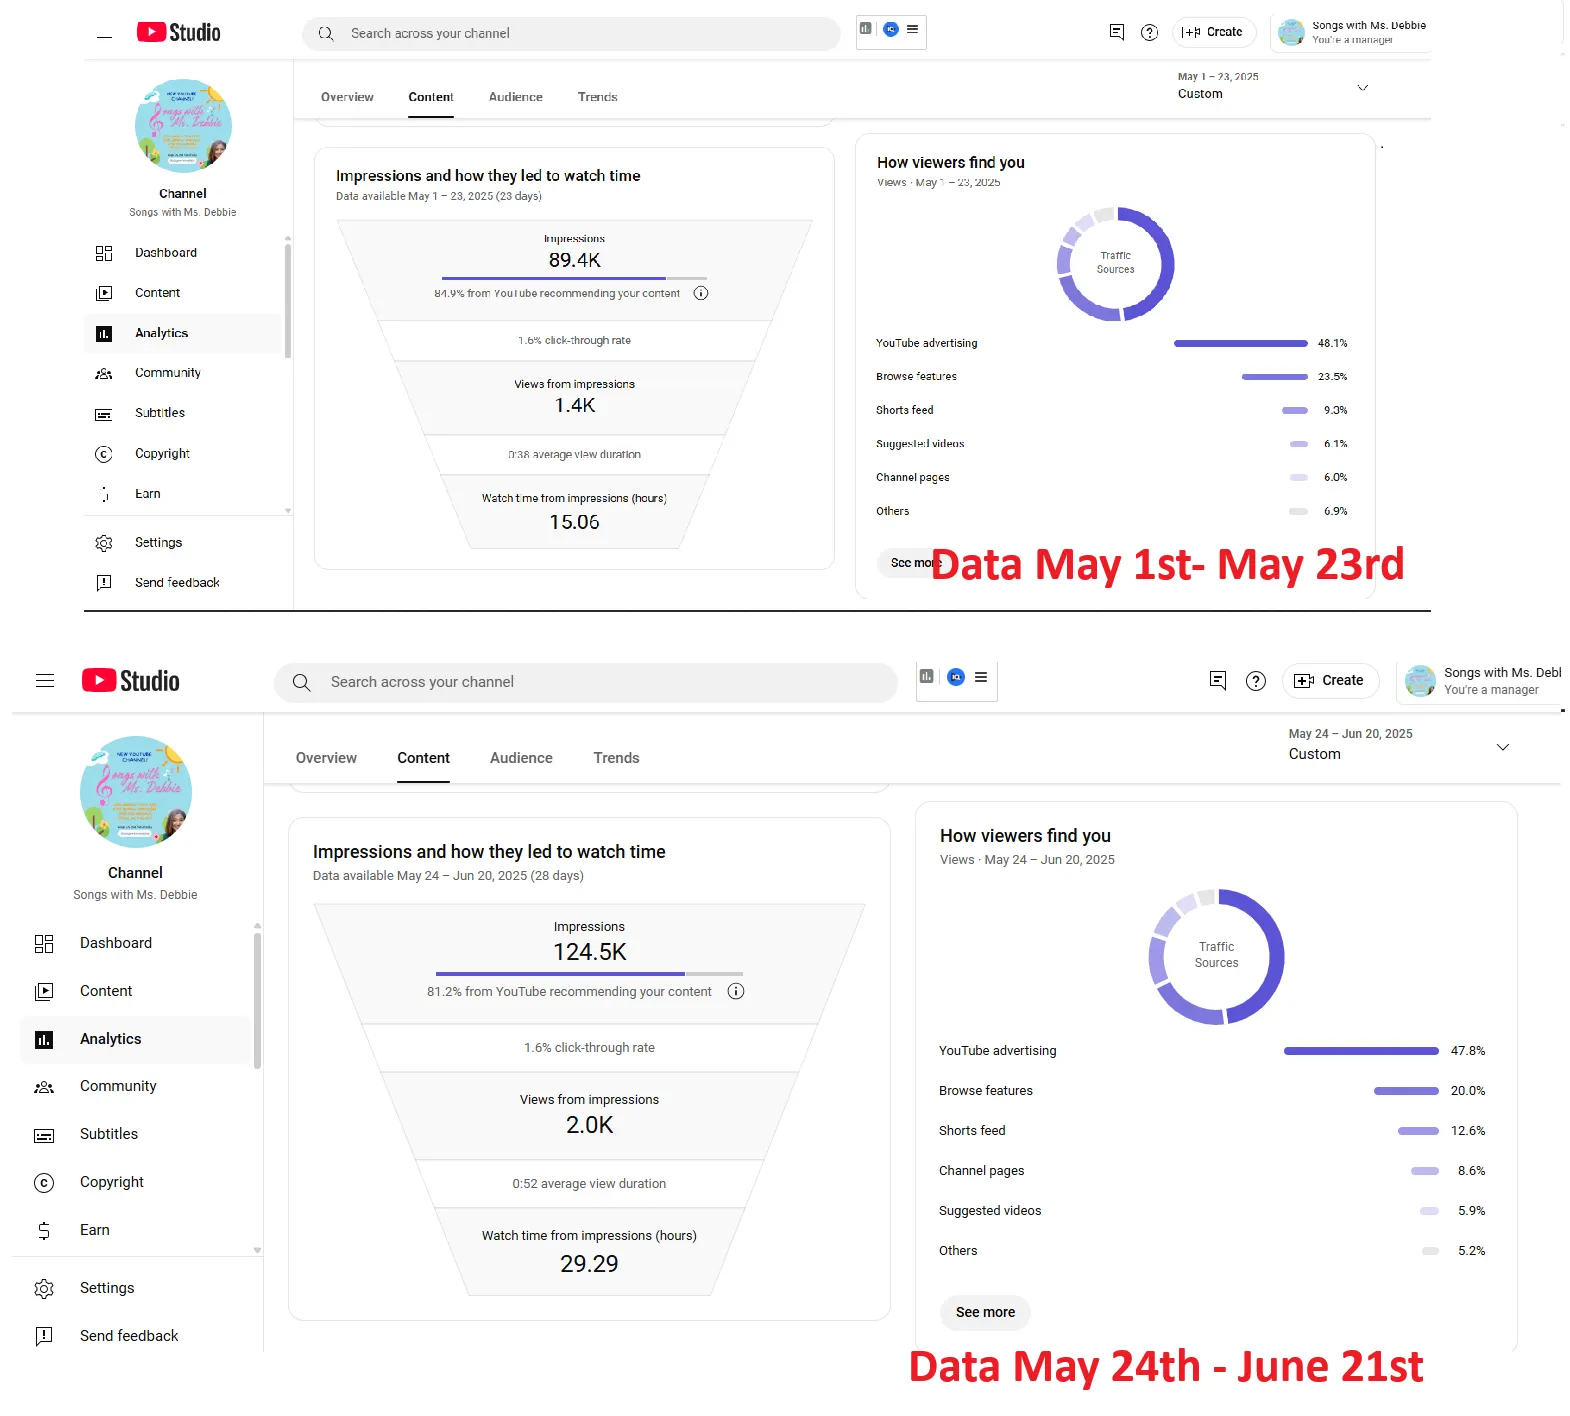
Task: Click the channel avatar image in the lower sidebar
Action: point(136,792)
